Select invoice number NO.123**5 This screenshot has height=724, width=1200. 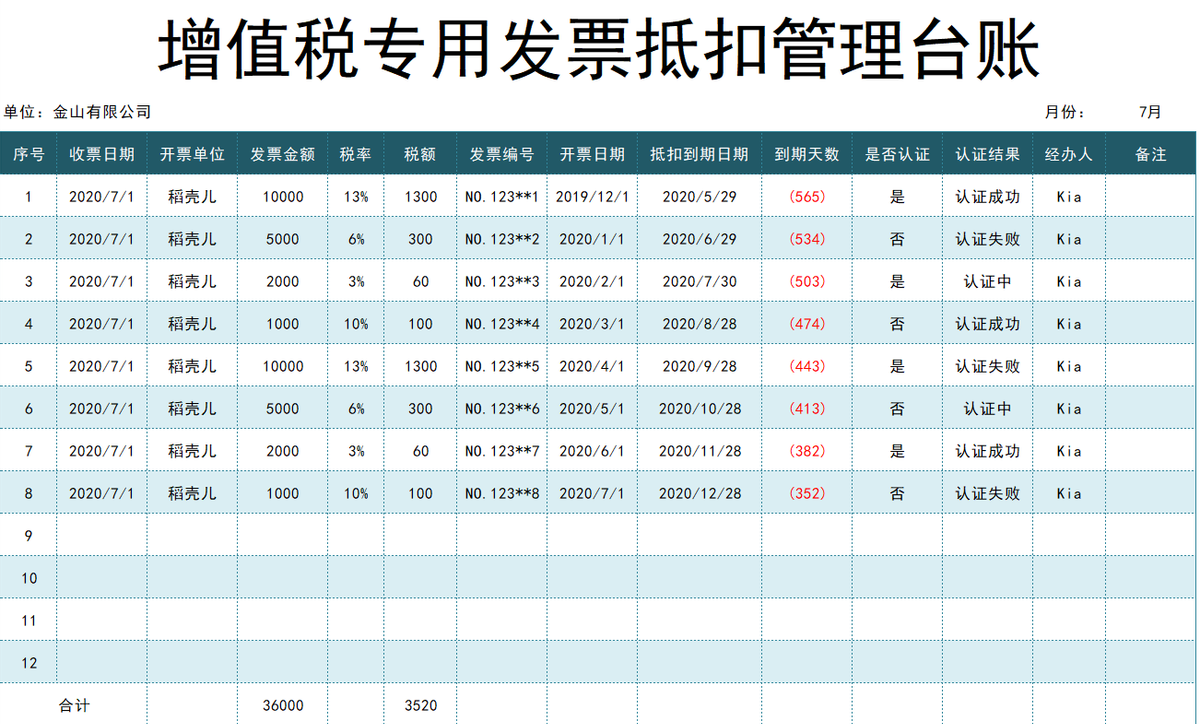pos(502,365)
